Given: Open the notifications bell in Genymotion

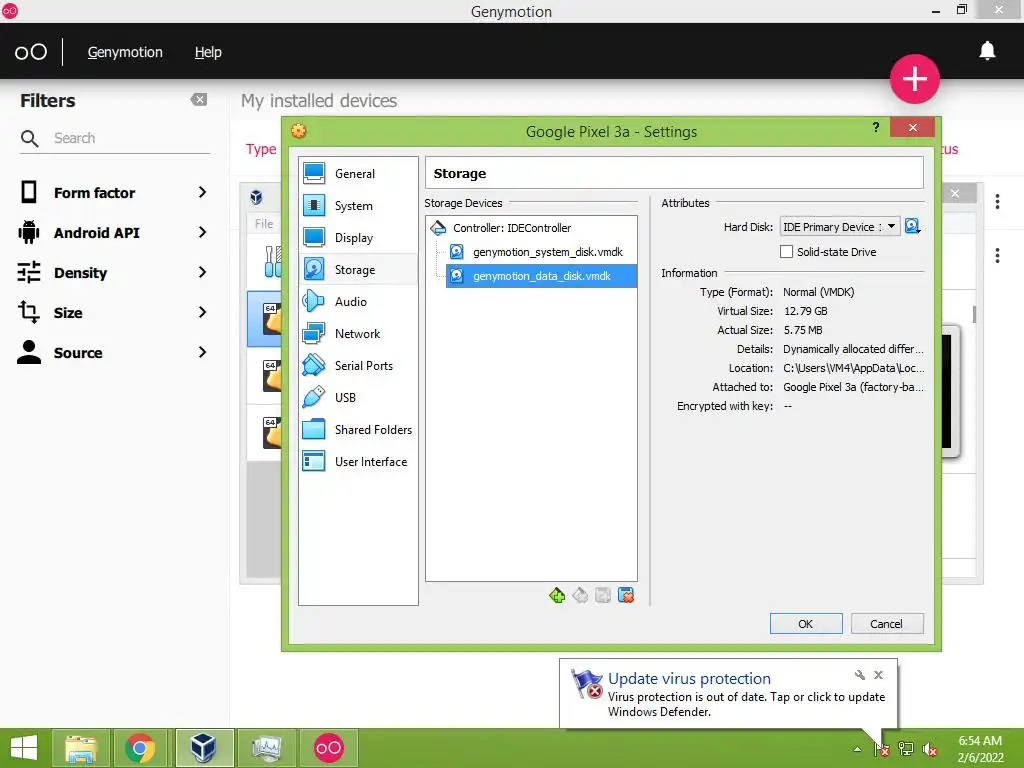Looking at the screenshot, I should 987,51.
